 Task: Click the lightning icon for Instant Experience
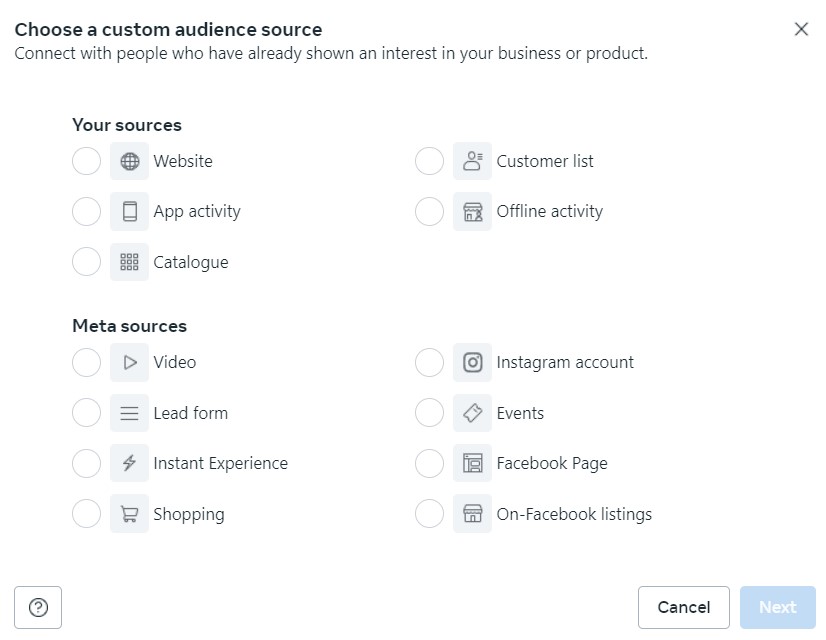click(x=130, y=463)
